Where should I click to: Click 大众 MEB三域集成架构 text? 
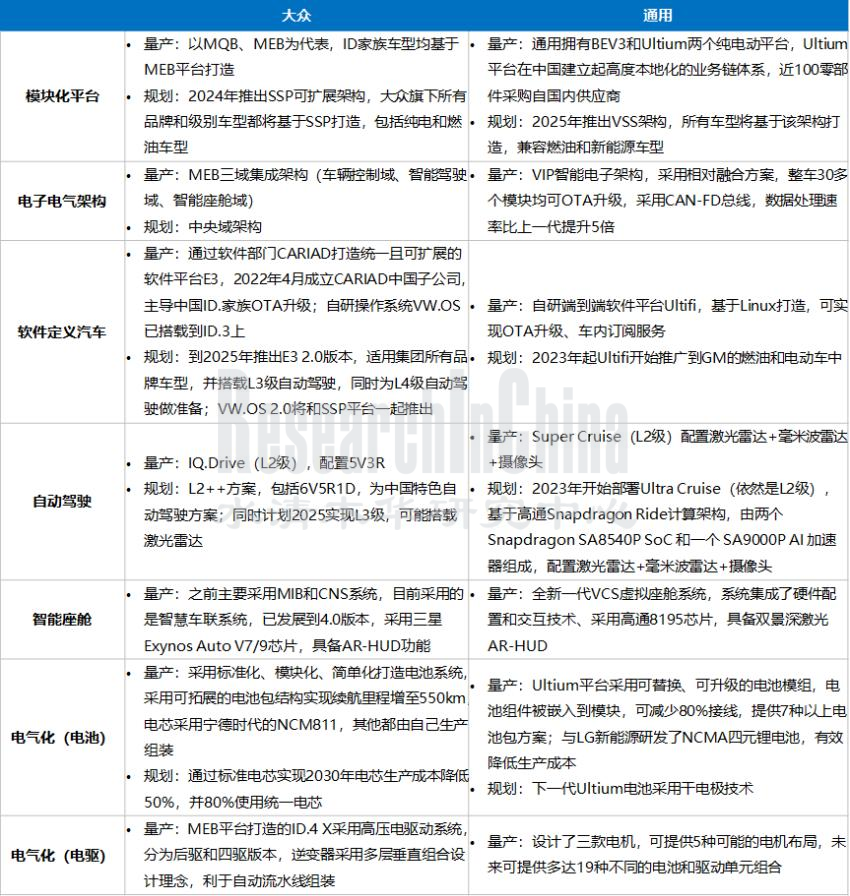pyautogui.click(x=305, y=187)
